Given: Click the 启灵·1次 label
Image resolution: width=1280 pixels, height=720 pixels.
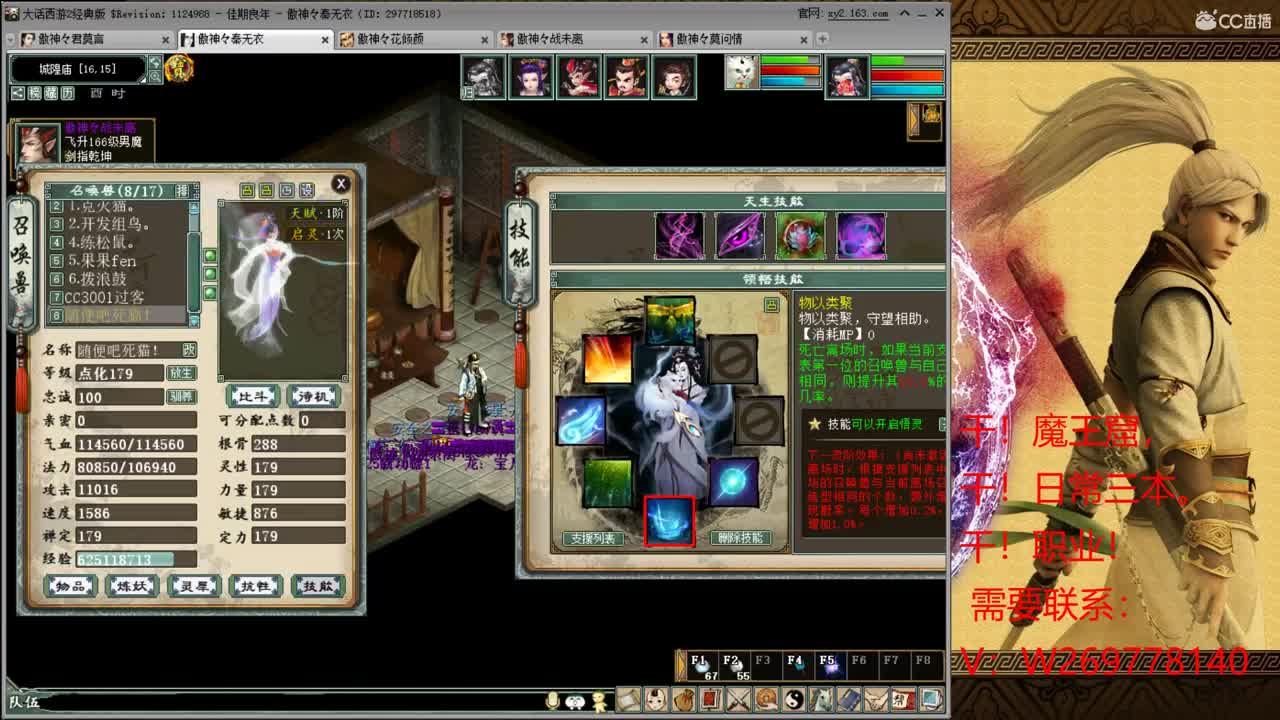Looking at the screenshot, I should 317,234.
